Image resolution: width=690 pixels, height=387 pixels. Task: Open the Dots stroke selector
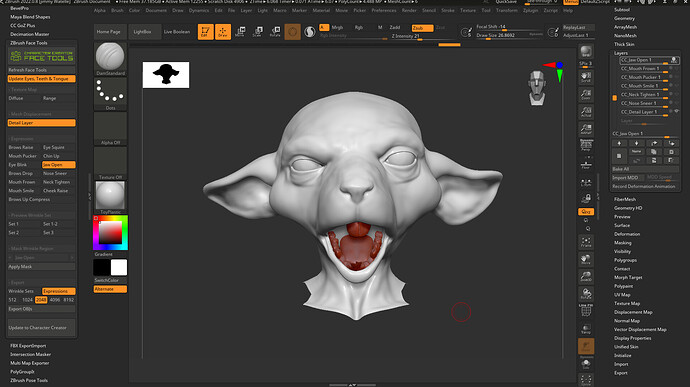pyautogui.click(x=110, y=94)
